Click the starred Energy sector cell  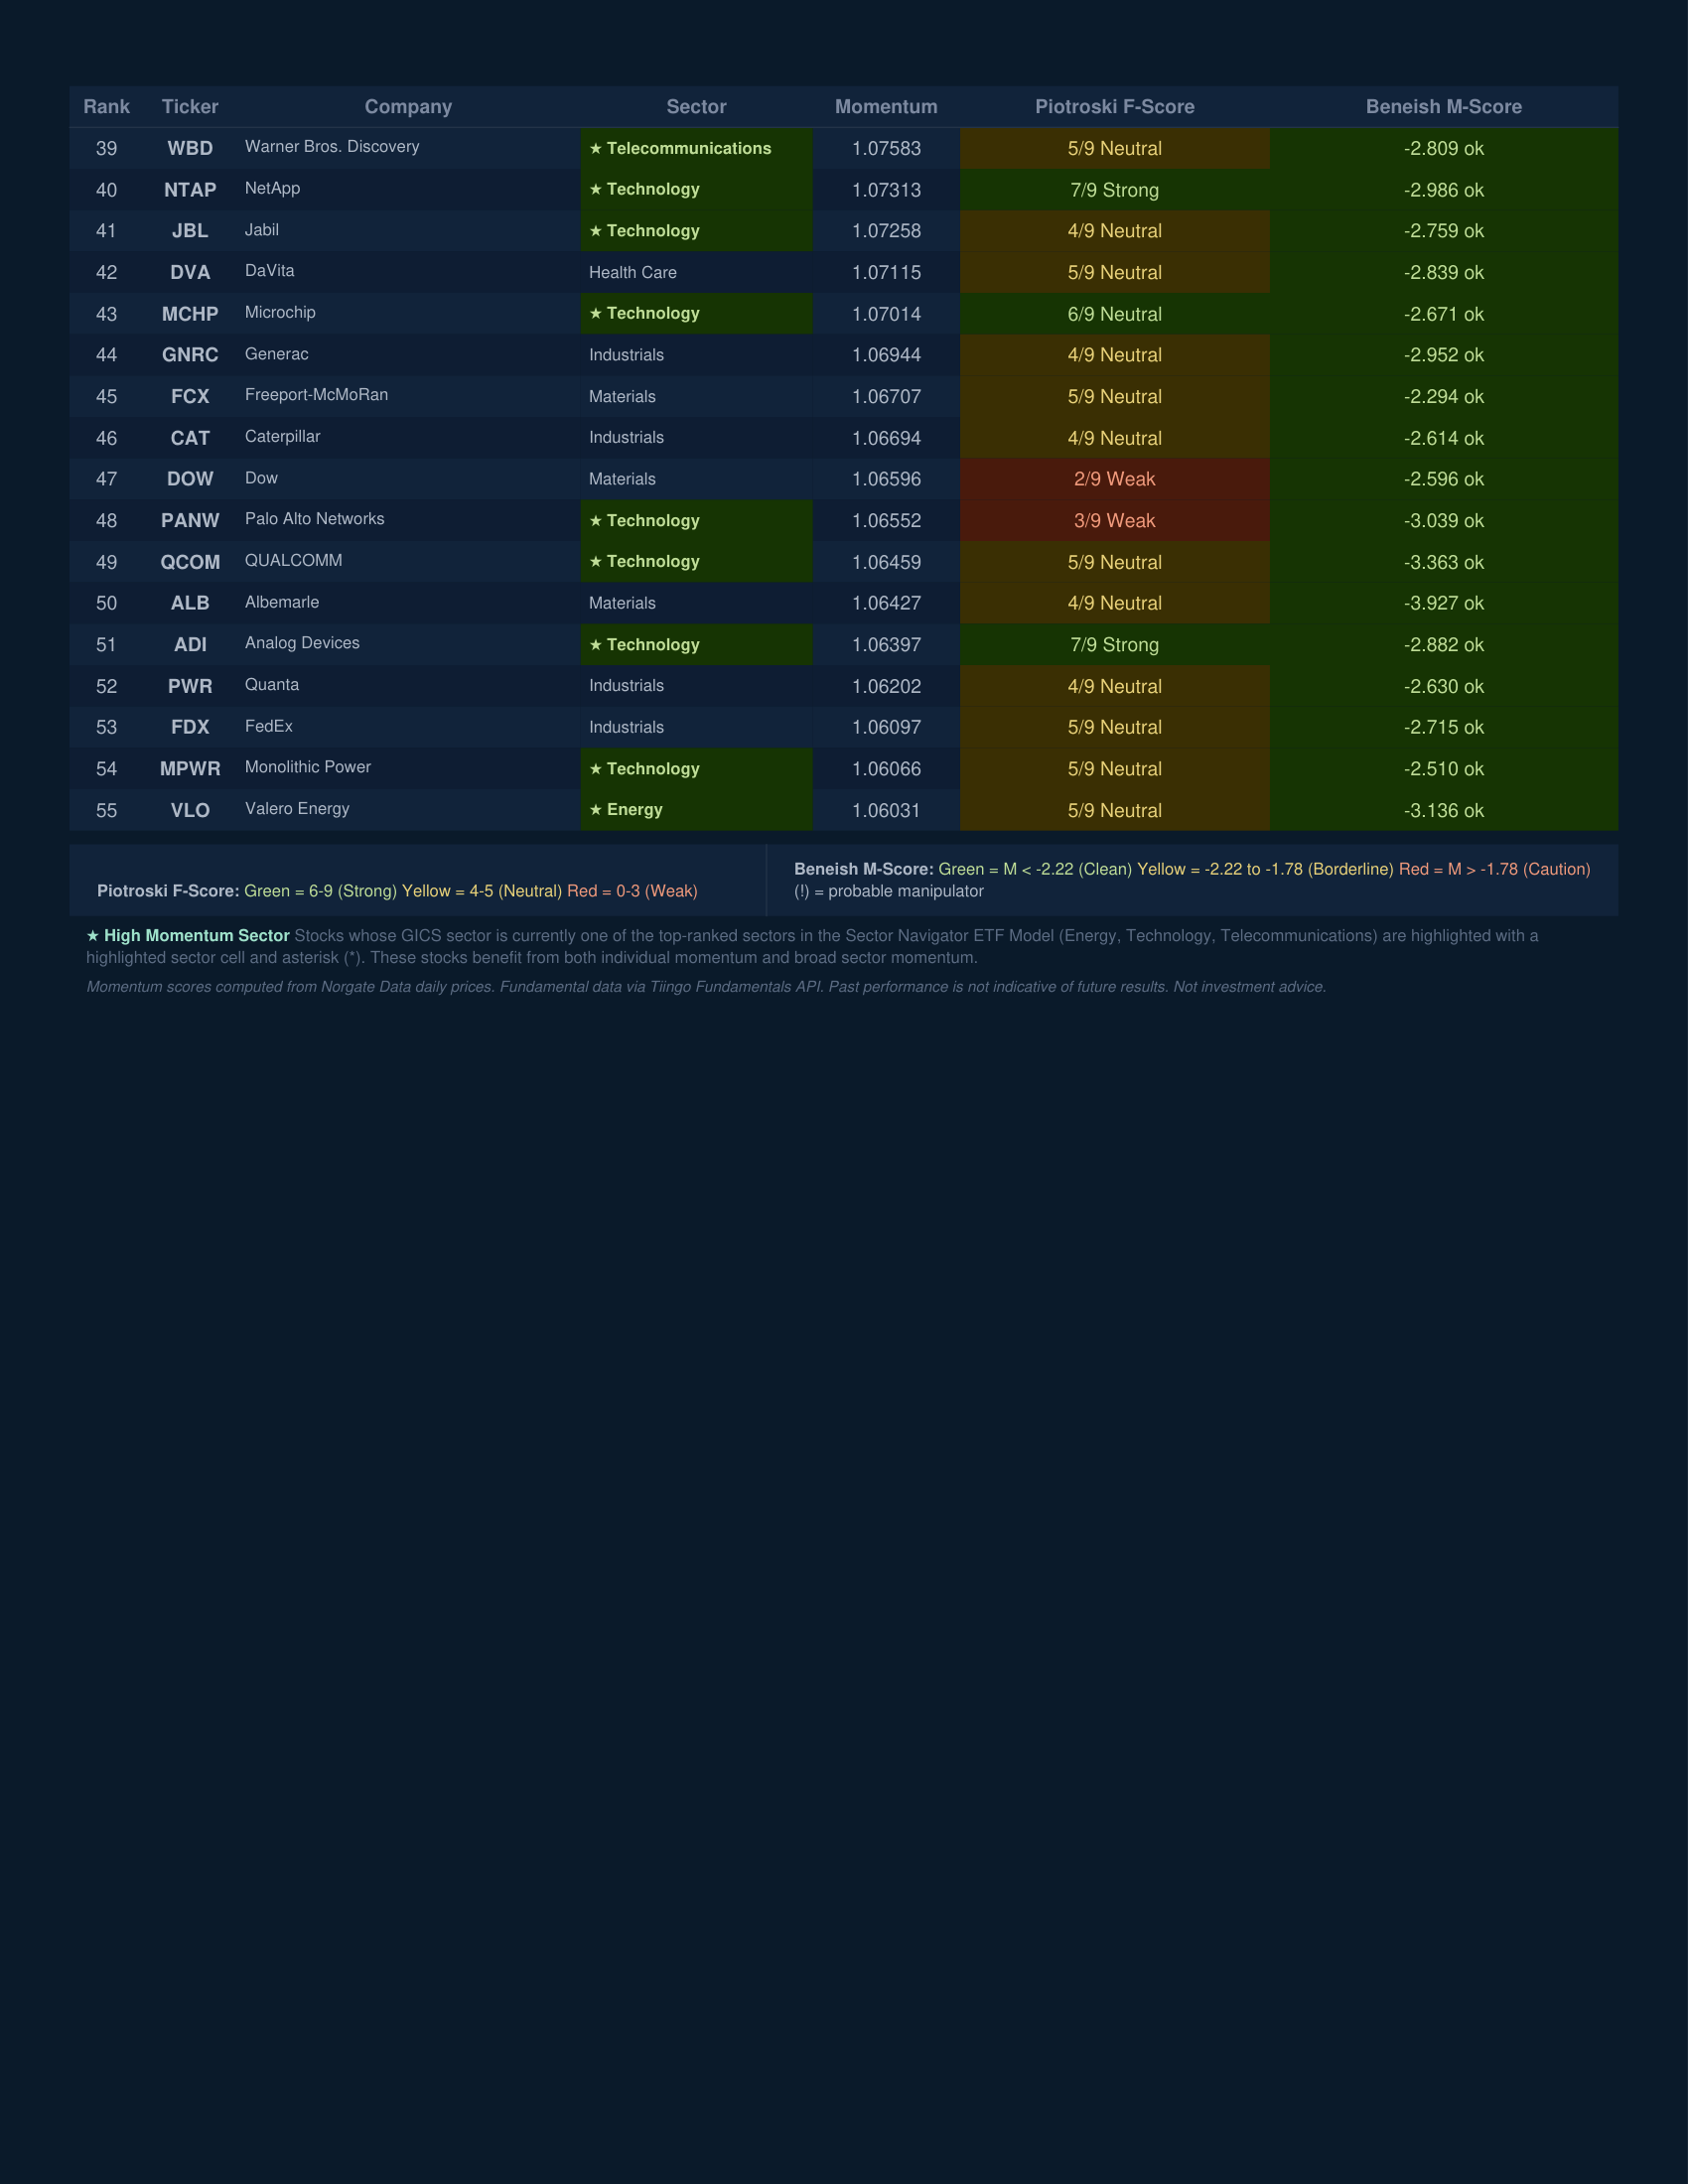[x=696, y=810]
